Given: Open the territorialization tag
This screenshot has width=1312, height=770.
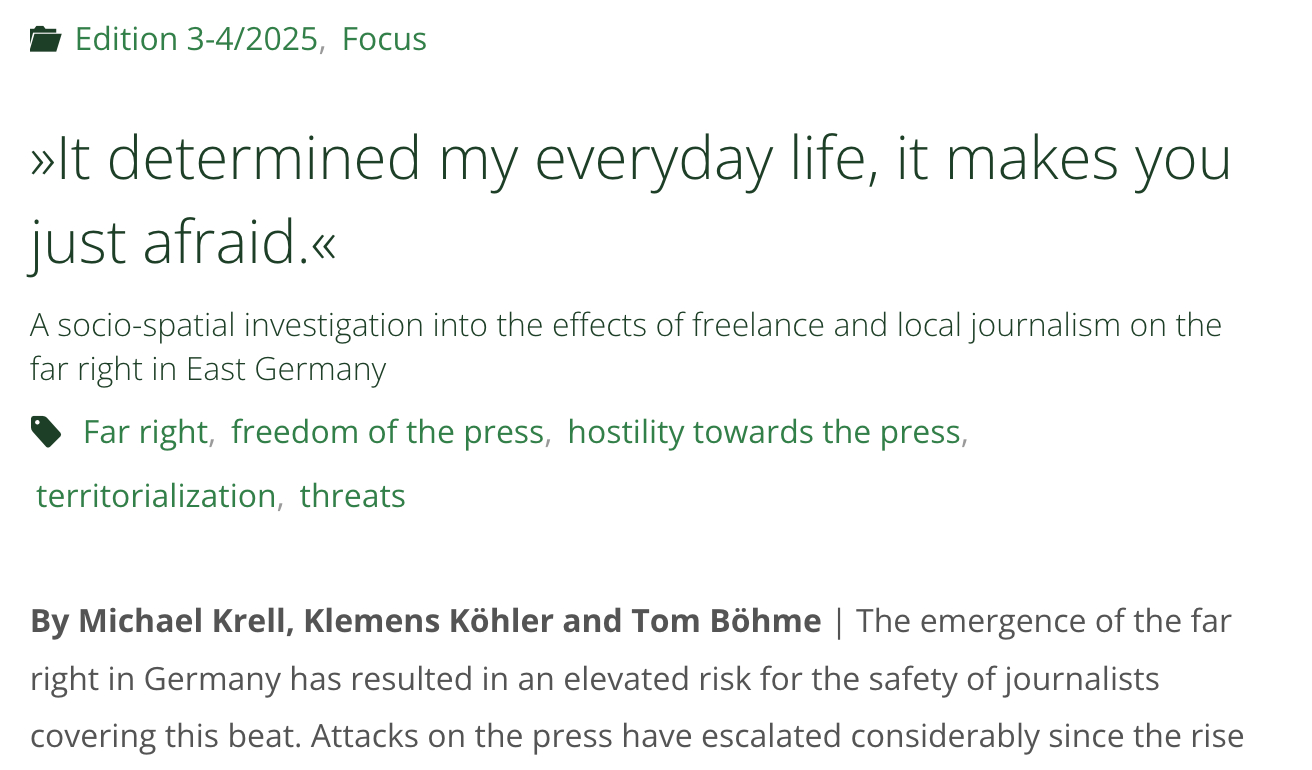Looking at the screenshot, I should click(155, 496).
